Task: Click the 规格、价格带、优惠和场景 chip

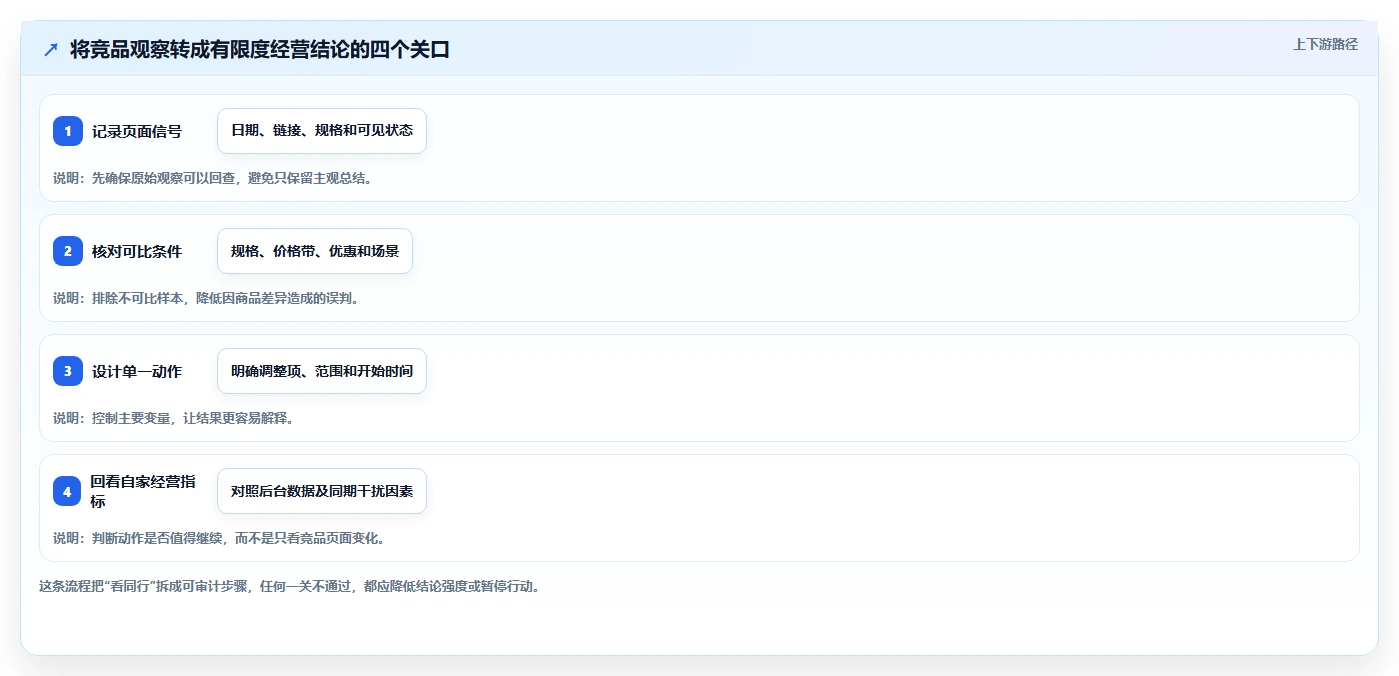Action: point(315,251)
